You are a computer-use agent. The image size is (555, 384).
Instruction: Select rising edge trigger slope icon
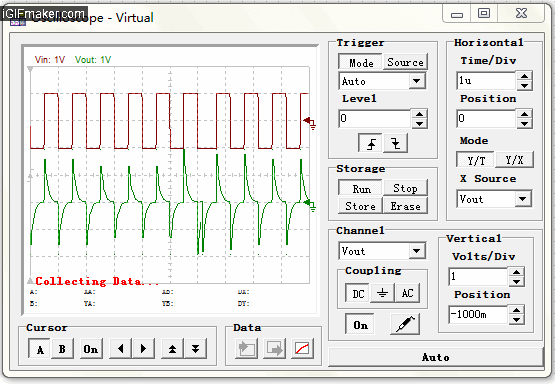[370, 143]
